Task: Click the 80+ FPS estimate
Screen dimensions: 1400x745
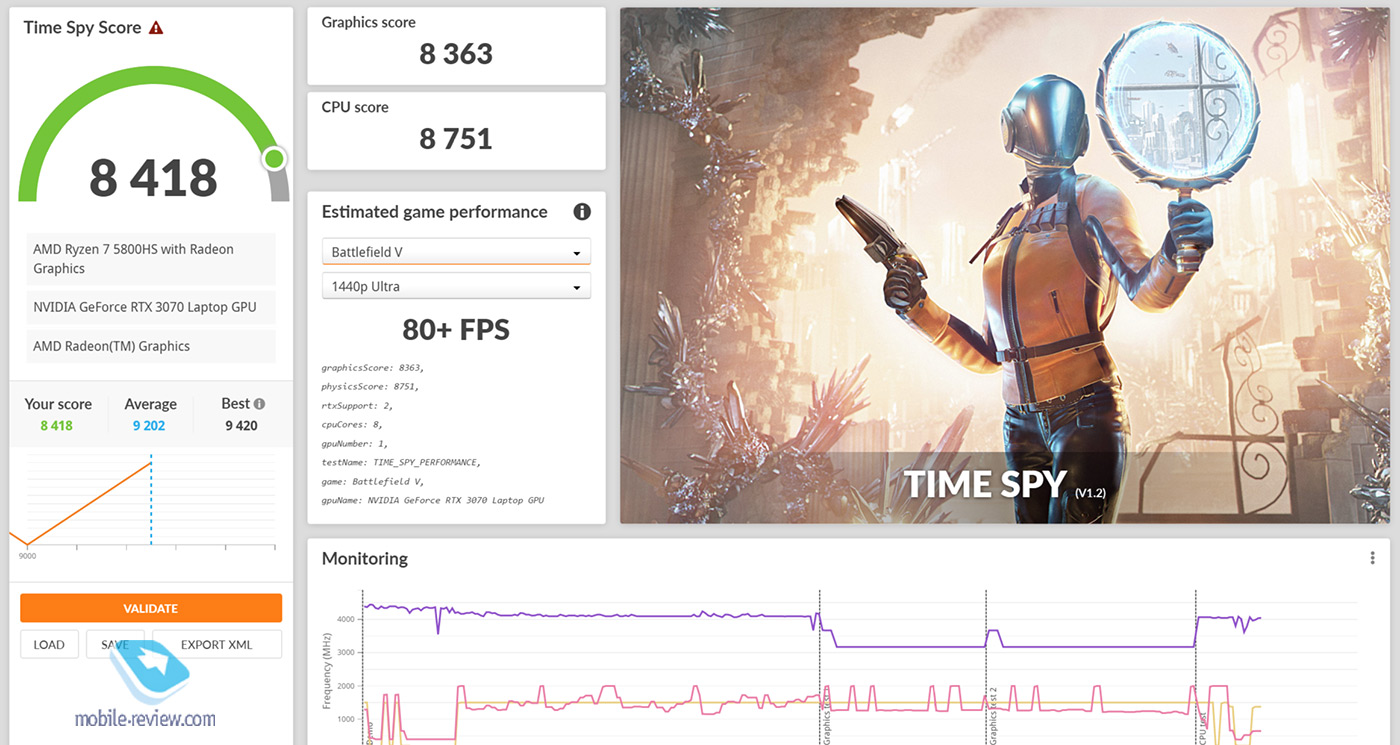Action: coord(456,329)
